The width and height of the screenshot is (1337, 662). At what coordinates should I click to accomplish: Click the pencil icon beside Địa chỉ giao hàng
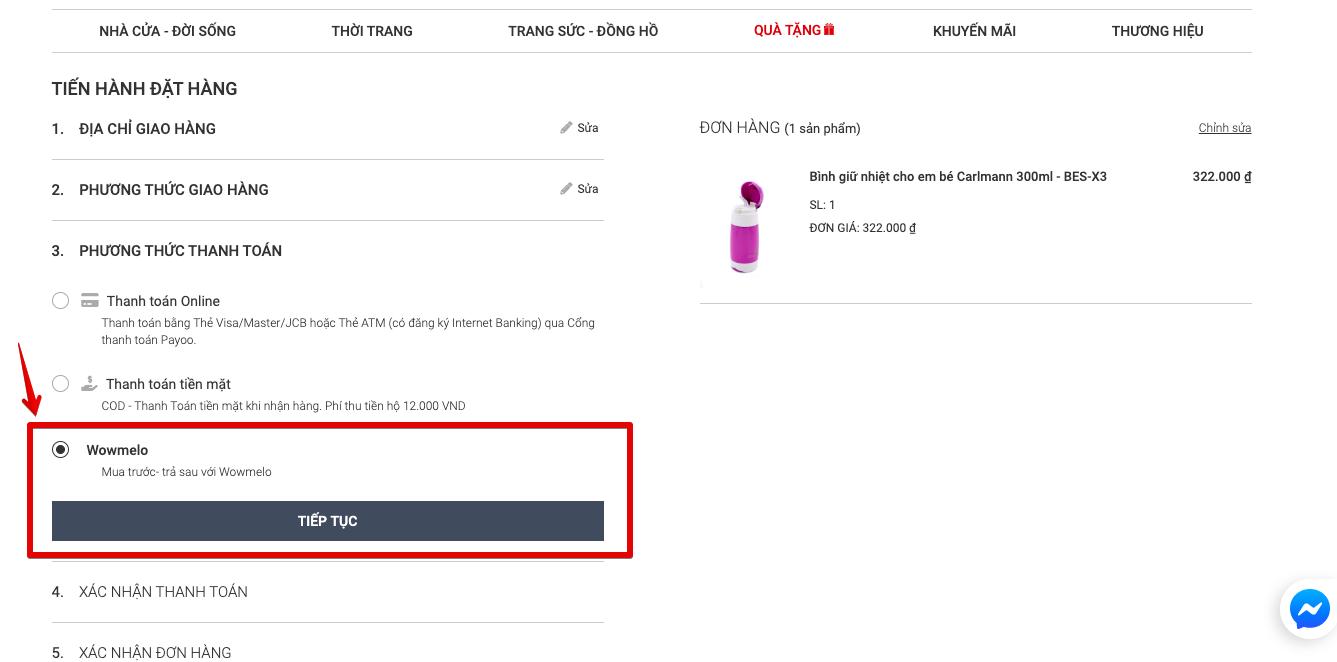coord(566,128)
